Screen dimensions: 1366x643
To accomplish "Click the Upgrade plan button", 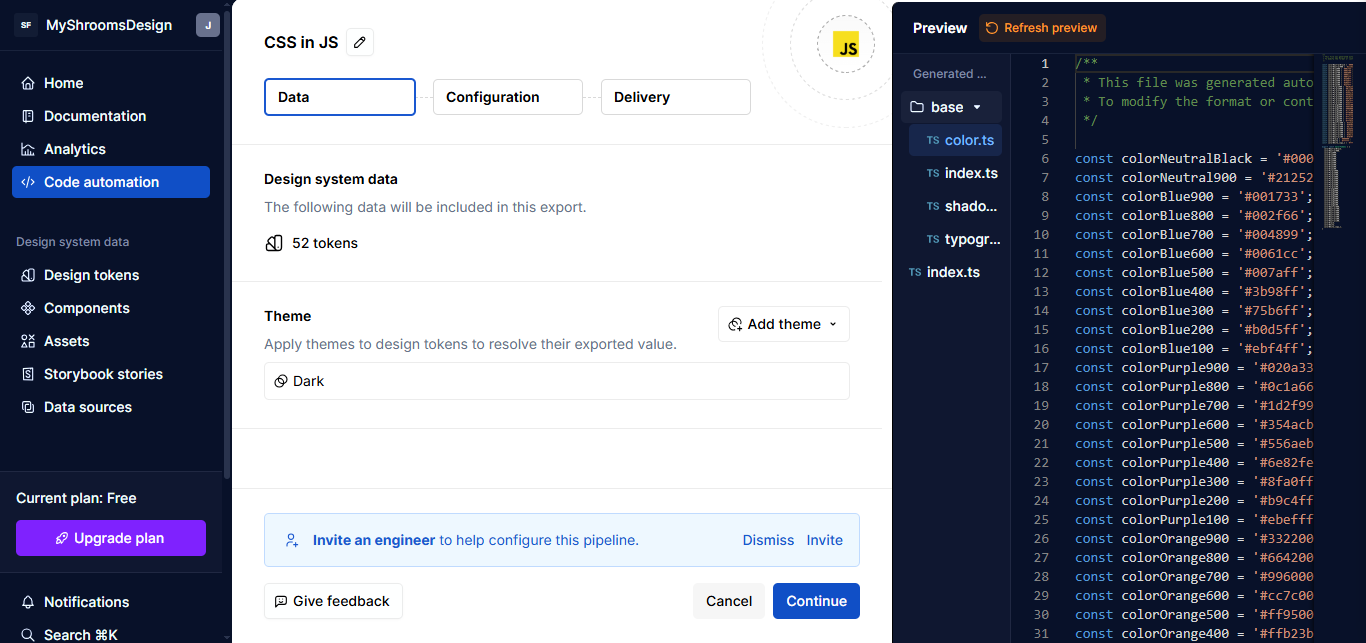I will tap(110, 538).
